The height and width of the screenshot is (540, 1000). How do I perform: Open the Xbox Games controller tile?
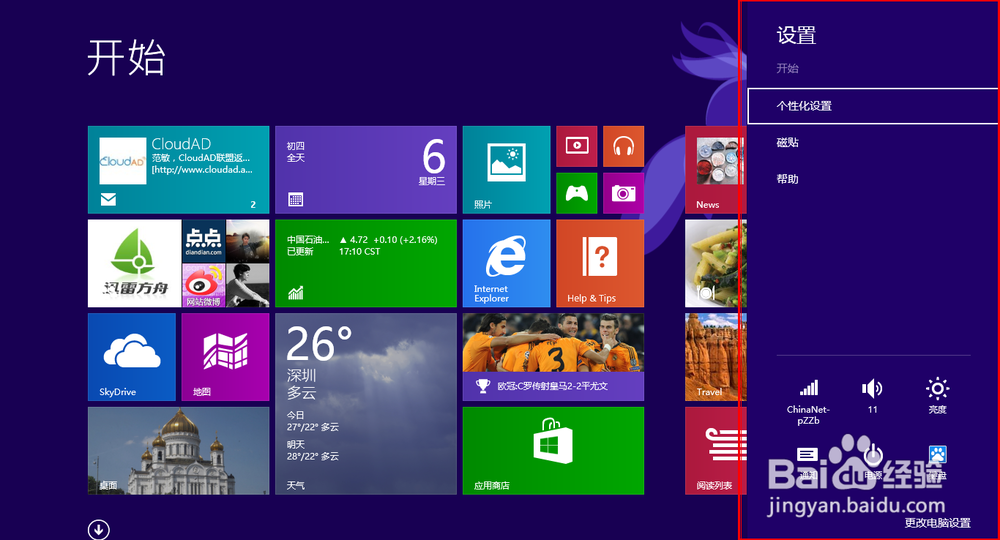click(x=577, y=193)
